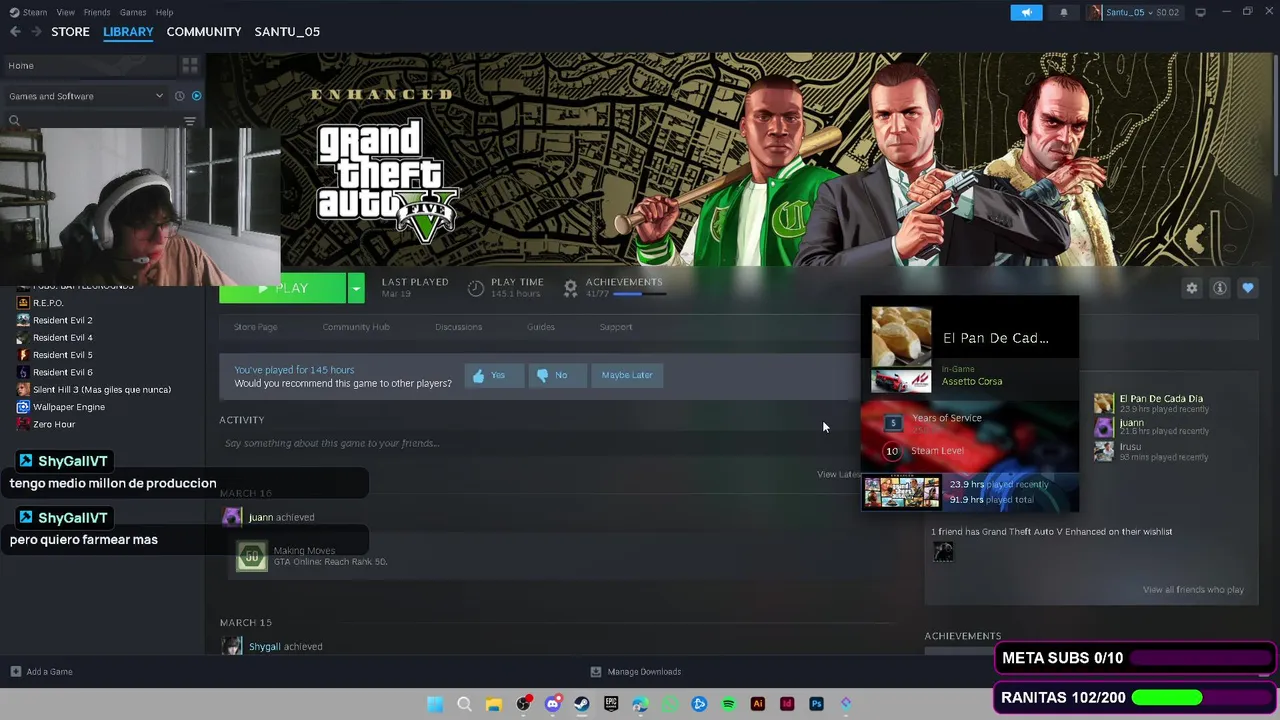Image resolution: width=1280 pixels, height=720 pixels.
Task: Open Photoshop from the taskbar
Action: click(816, 704)
